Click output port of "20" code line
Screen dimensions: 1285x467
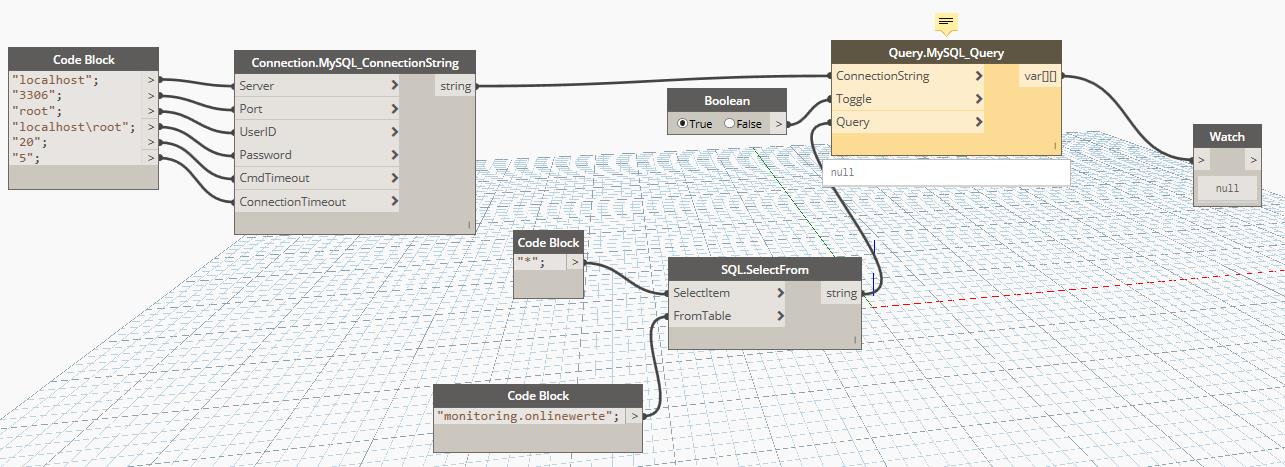point(151,142)
